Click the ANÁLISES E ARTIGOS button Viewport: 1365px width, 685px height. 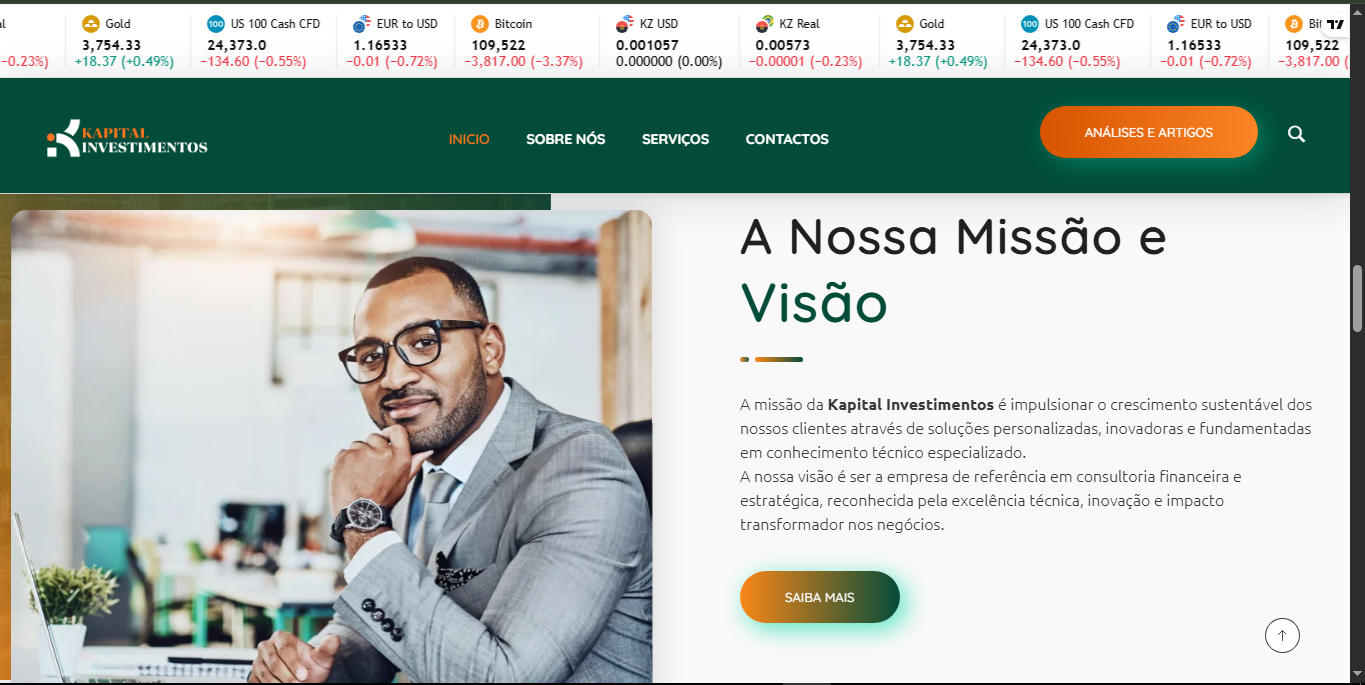click(1149, 132)
